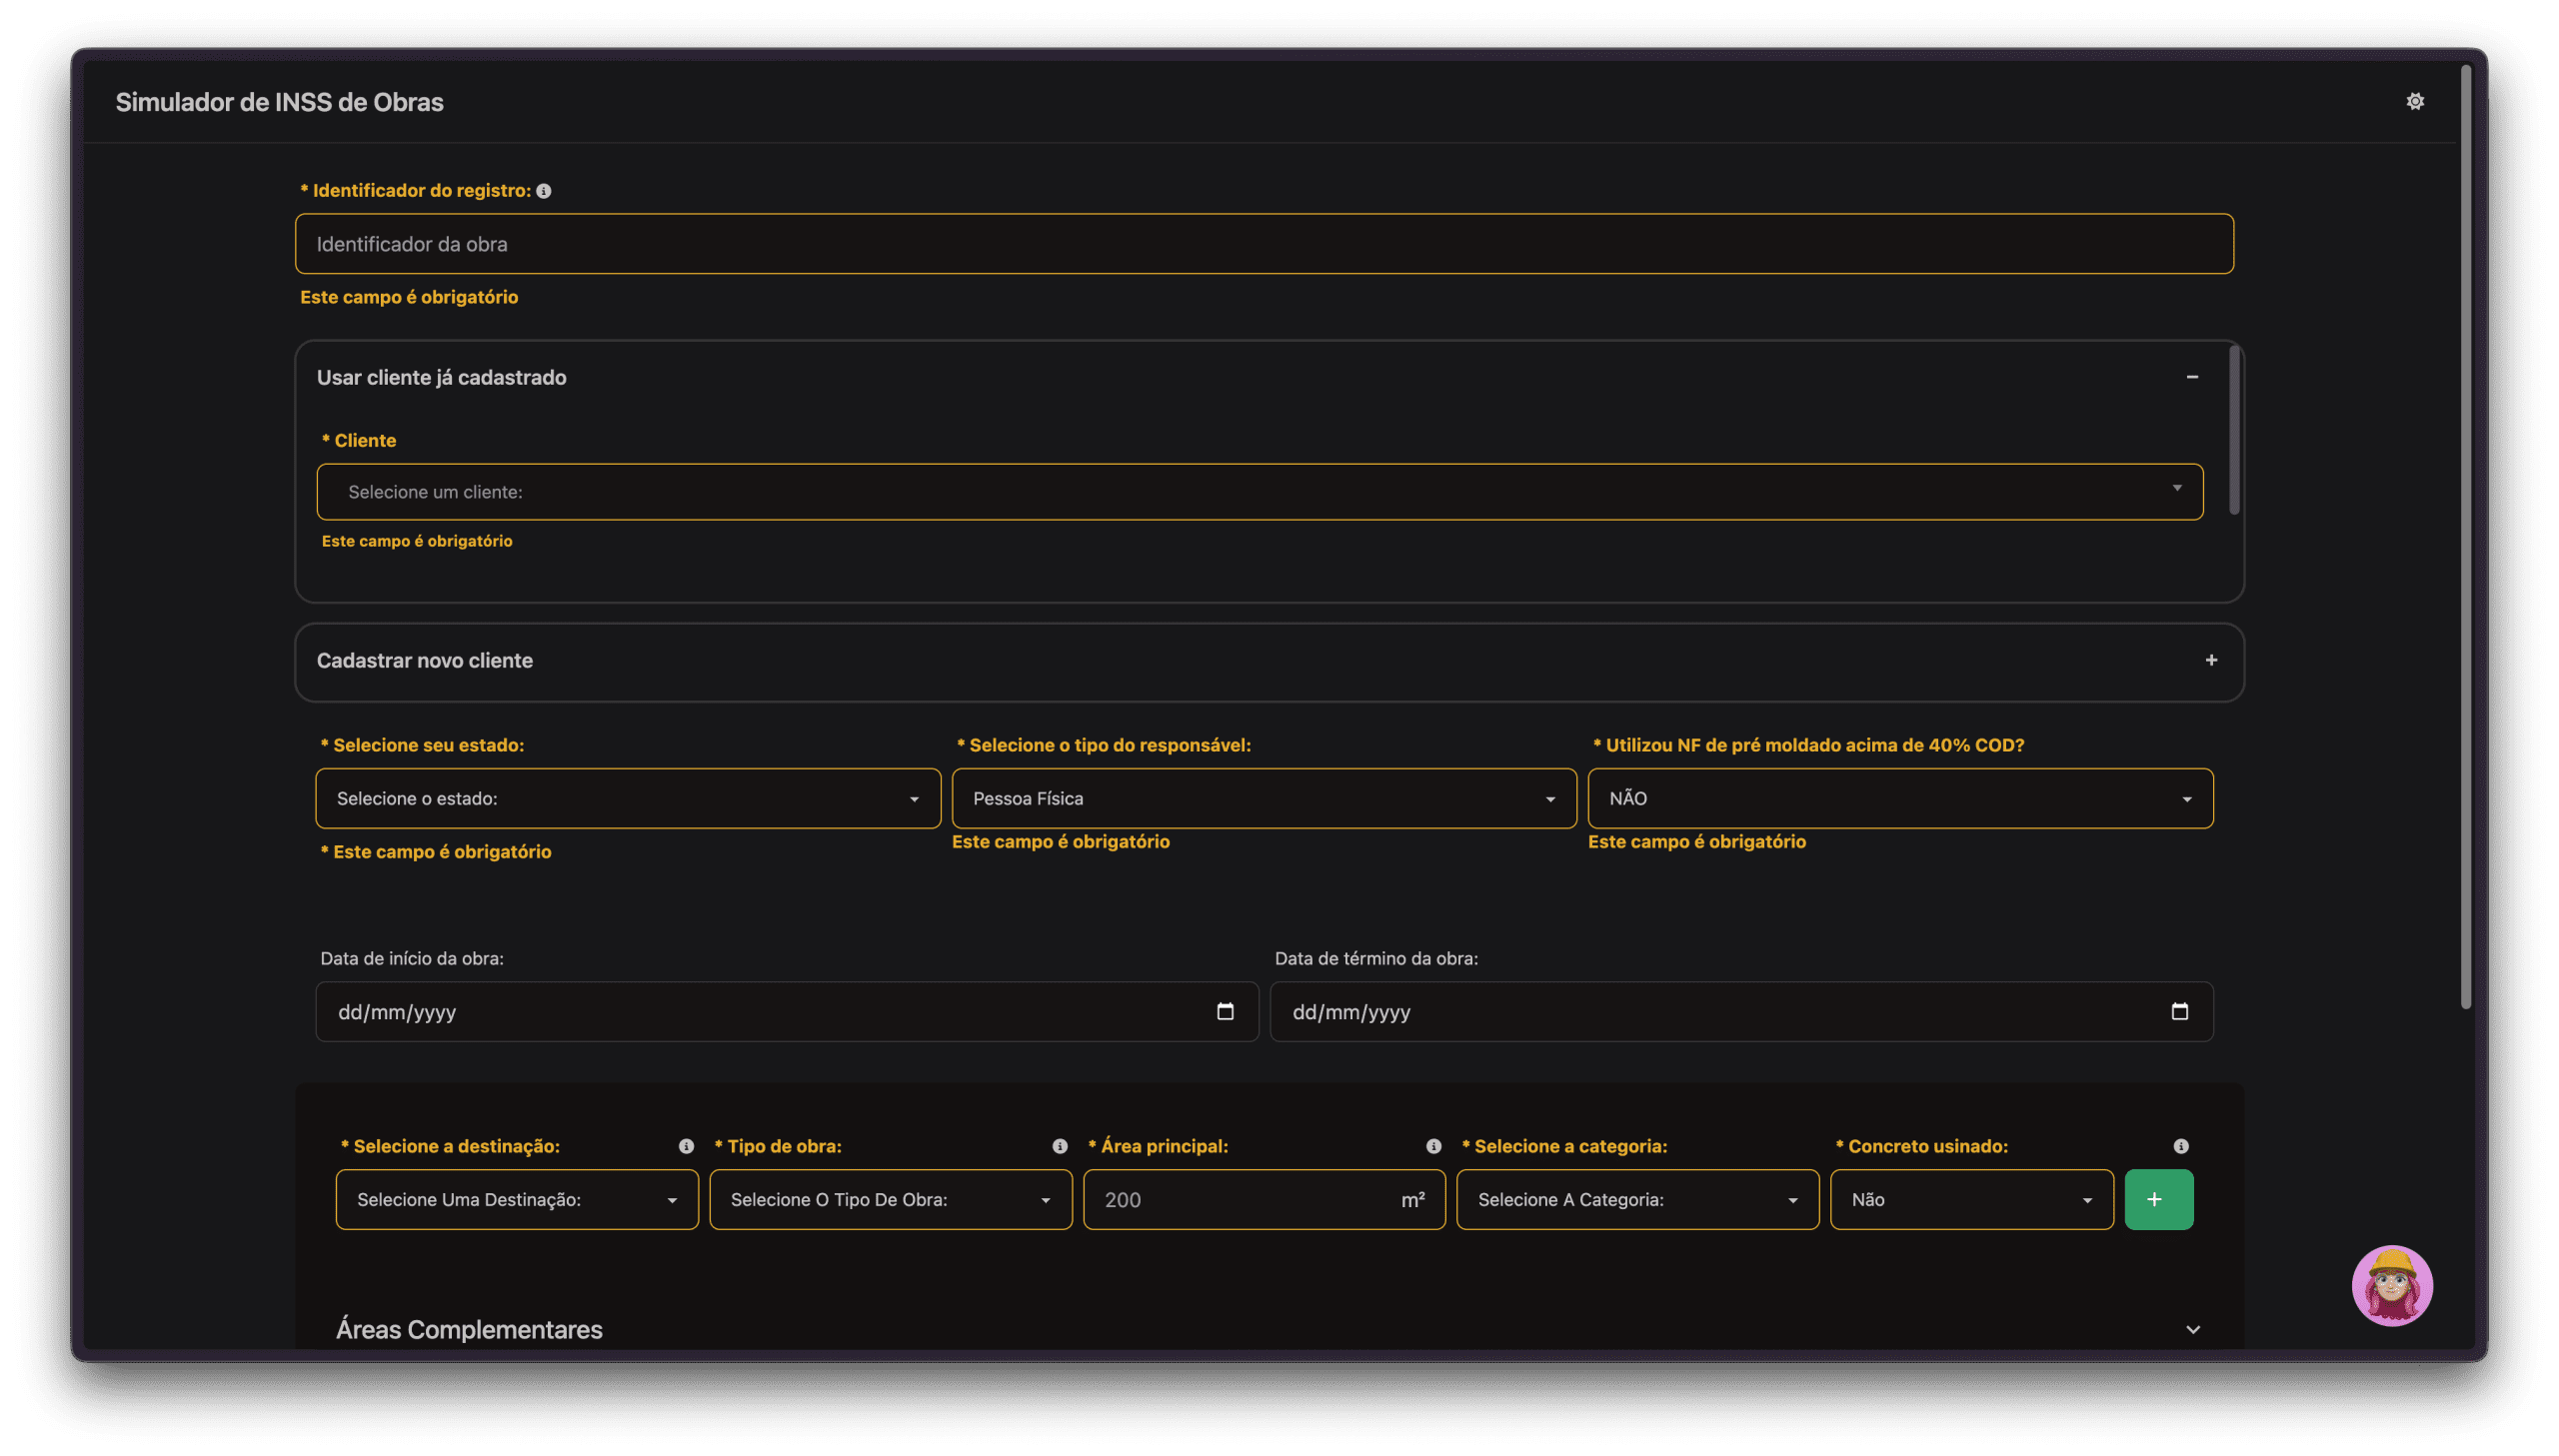2559x1456 pixels.
Task: Open the Selecione um cliente dropdown
Action: [1259, 491]
